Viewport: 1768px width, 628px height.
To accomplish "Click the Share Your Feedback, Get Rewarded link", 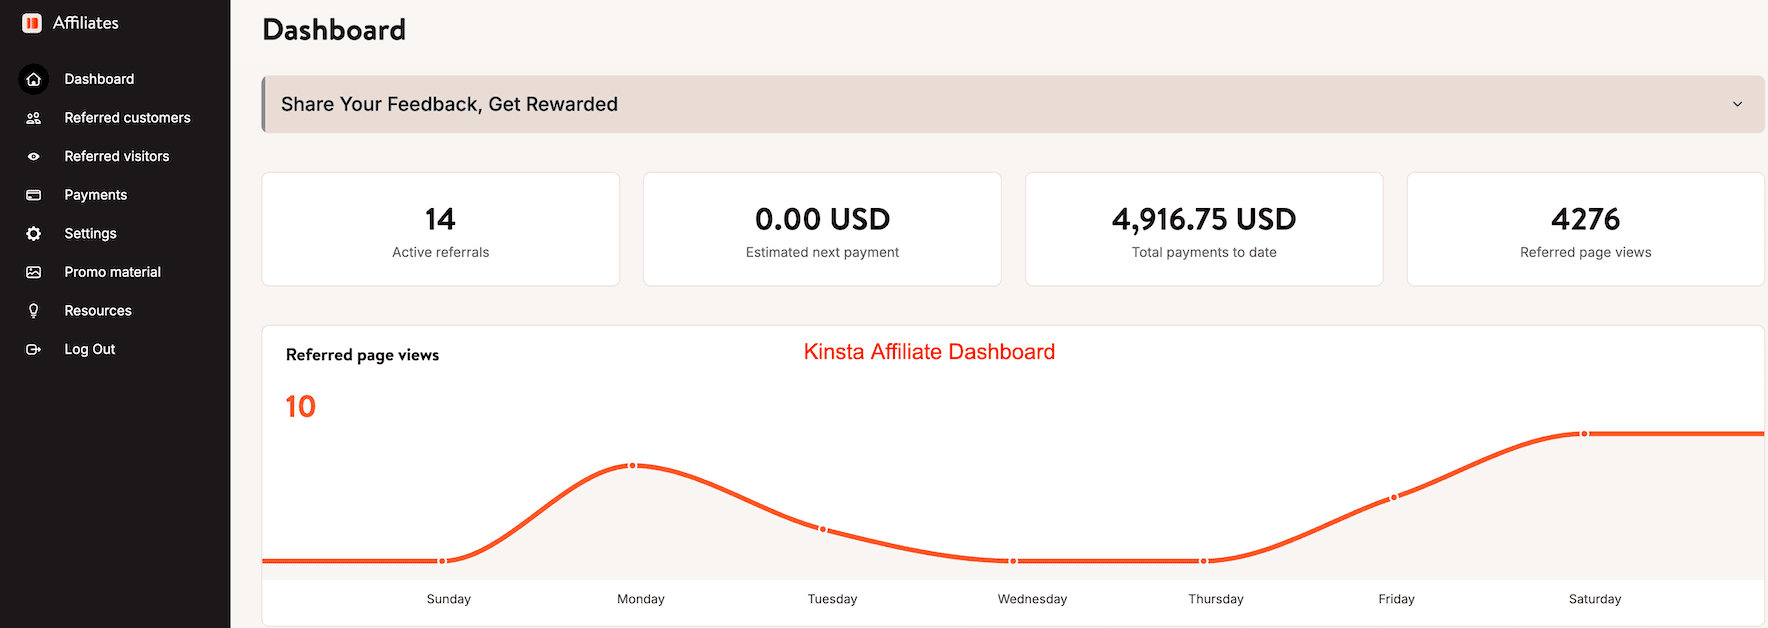I will pos(449,104).
